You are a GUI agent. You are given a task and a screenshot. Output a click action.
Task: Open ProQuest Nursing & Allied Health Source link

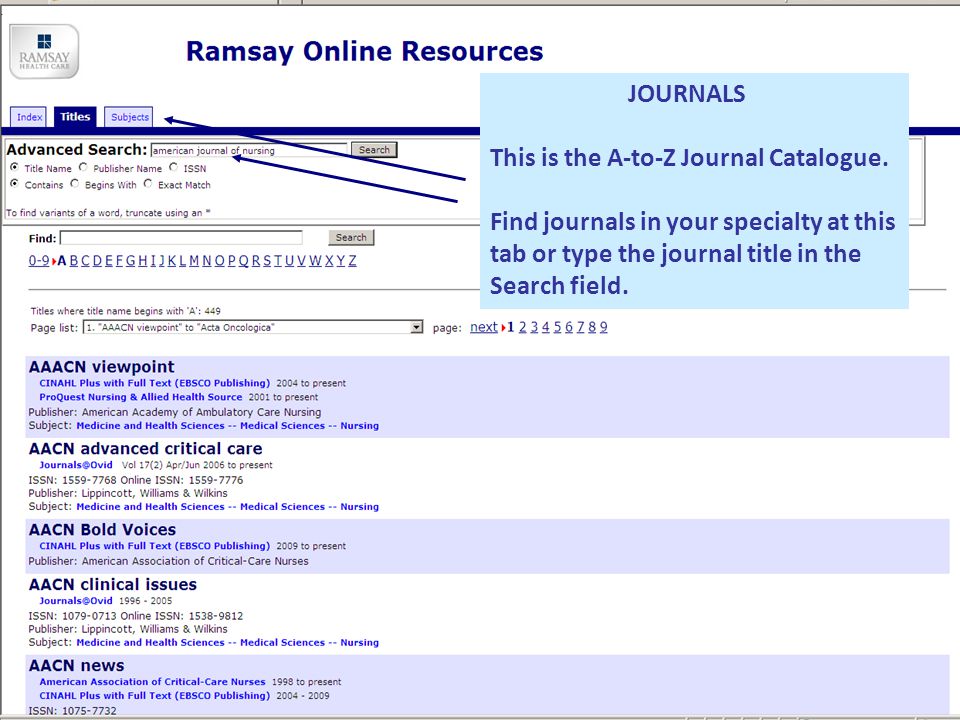141,397
